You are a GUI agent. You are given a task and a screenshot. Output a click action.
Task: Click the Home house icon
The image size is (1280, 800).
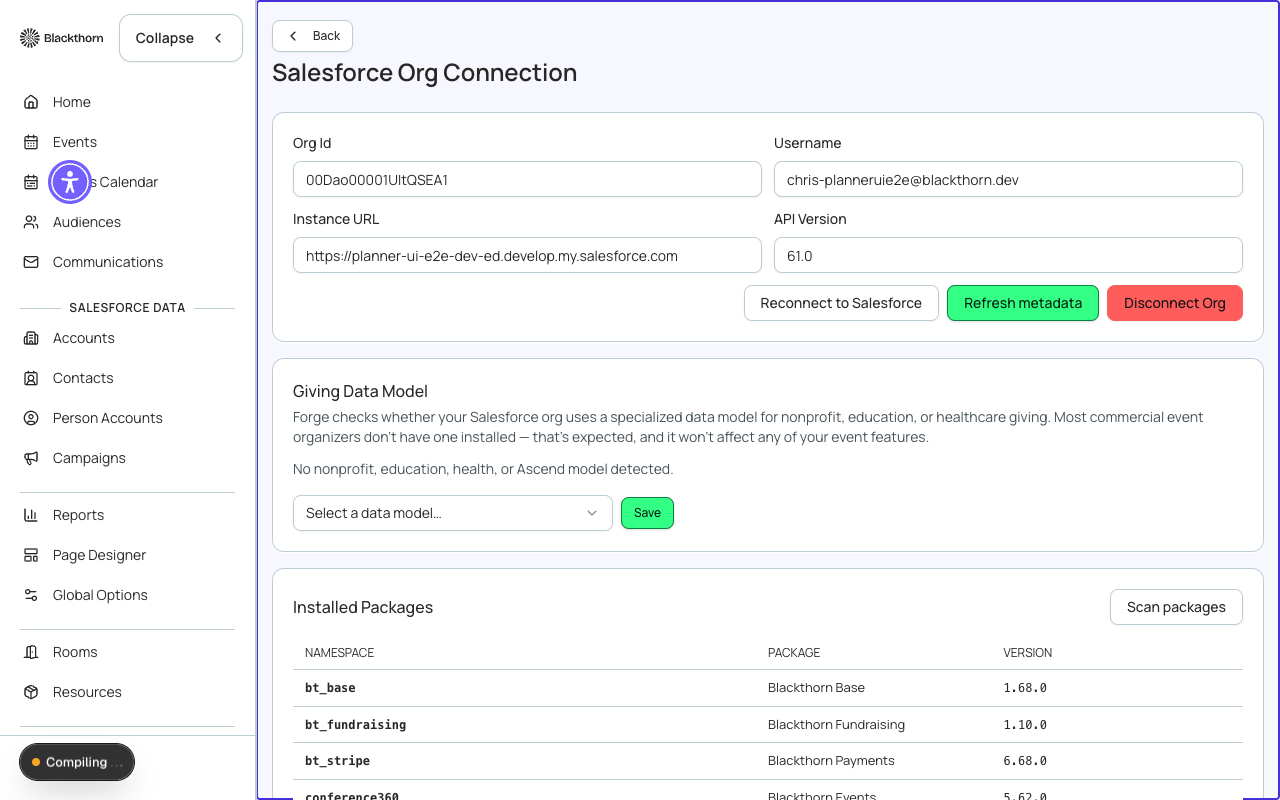[31, 102]
